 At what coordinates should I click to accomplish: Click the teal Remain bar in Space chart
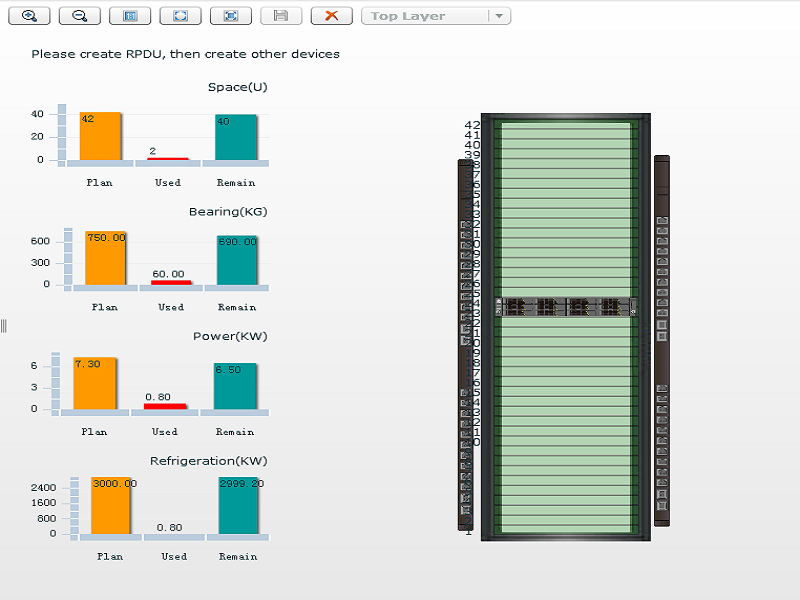pos(236,137)
